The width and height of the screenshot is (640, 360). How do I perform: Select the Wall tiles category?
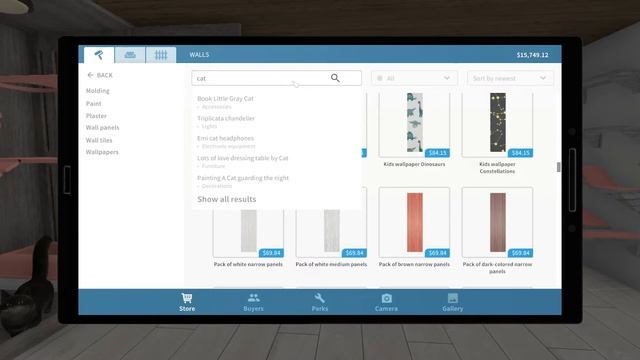(x=99, y=140)
